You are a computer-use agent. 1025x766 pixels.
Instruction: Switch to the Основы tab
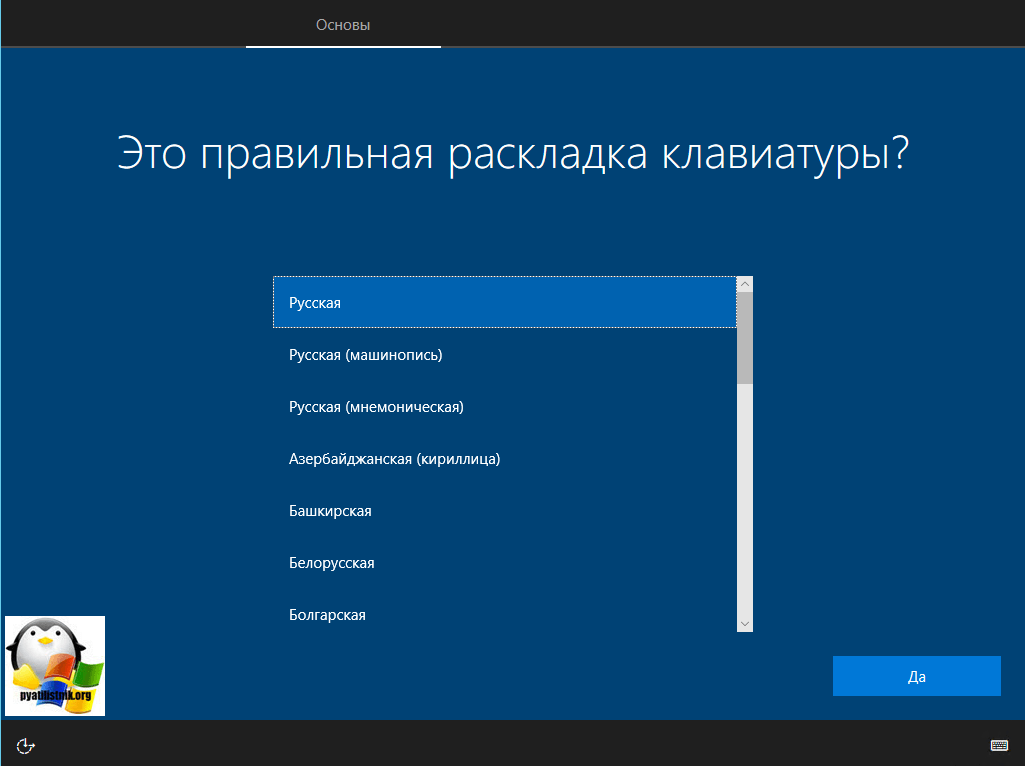coord(343,25)
